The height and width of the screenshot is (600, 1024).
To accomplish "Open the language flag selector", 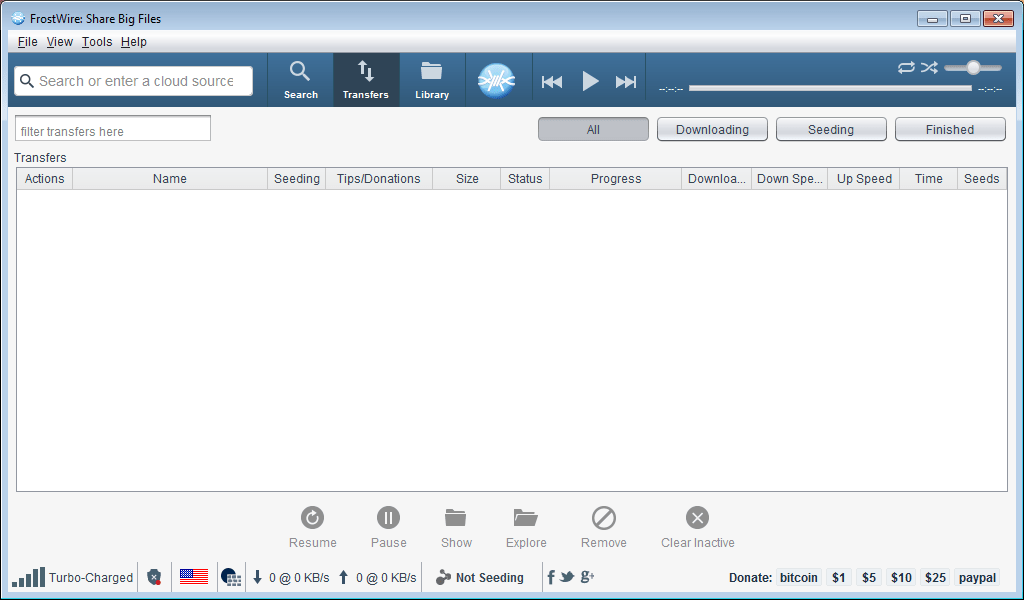I will [x=194, y=576].
